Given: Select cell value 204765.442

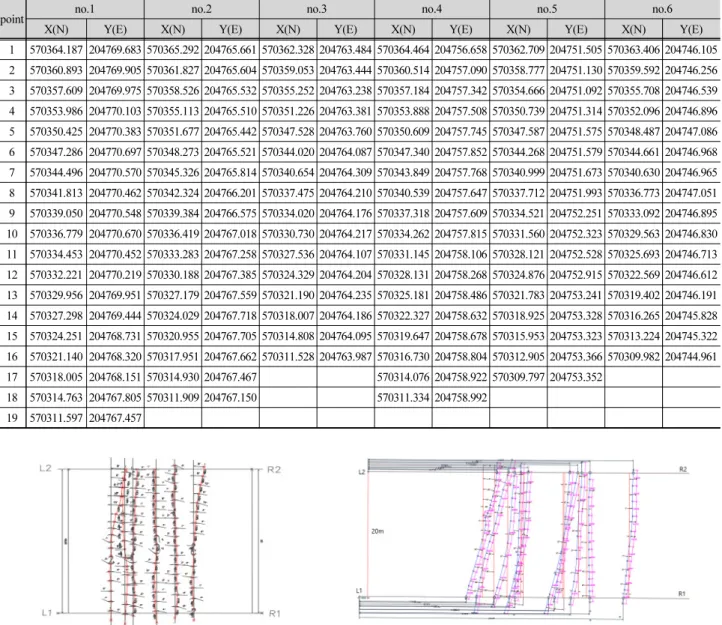Looking at the screenshot, I should (230, 132).
